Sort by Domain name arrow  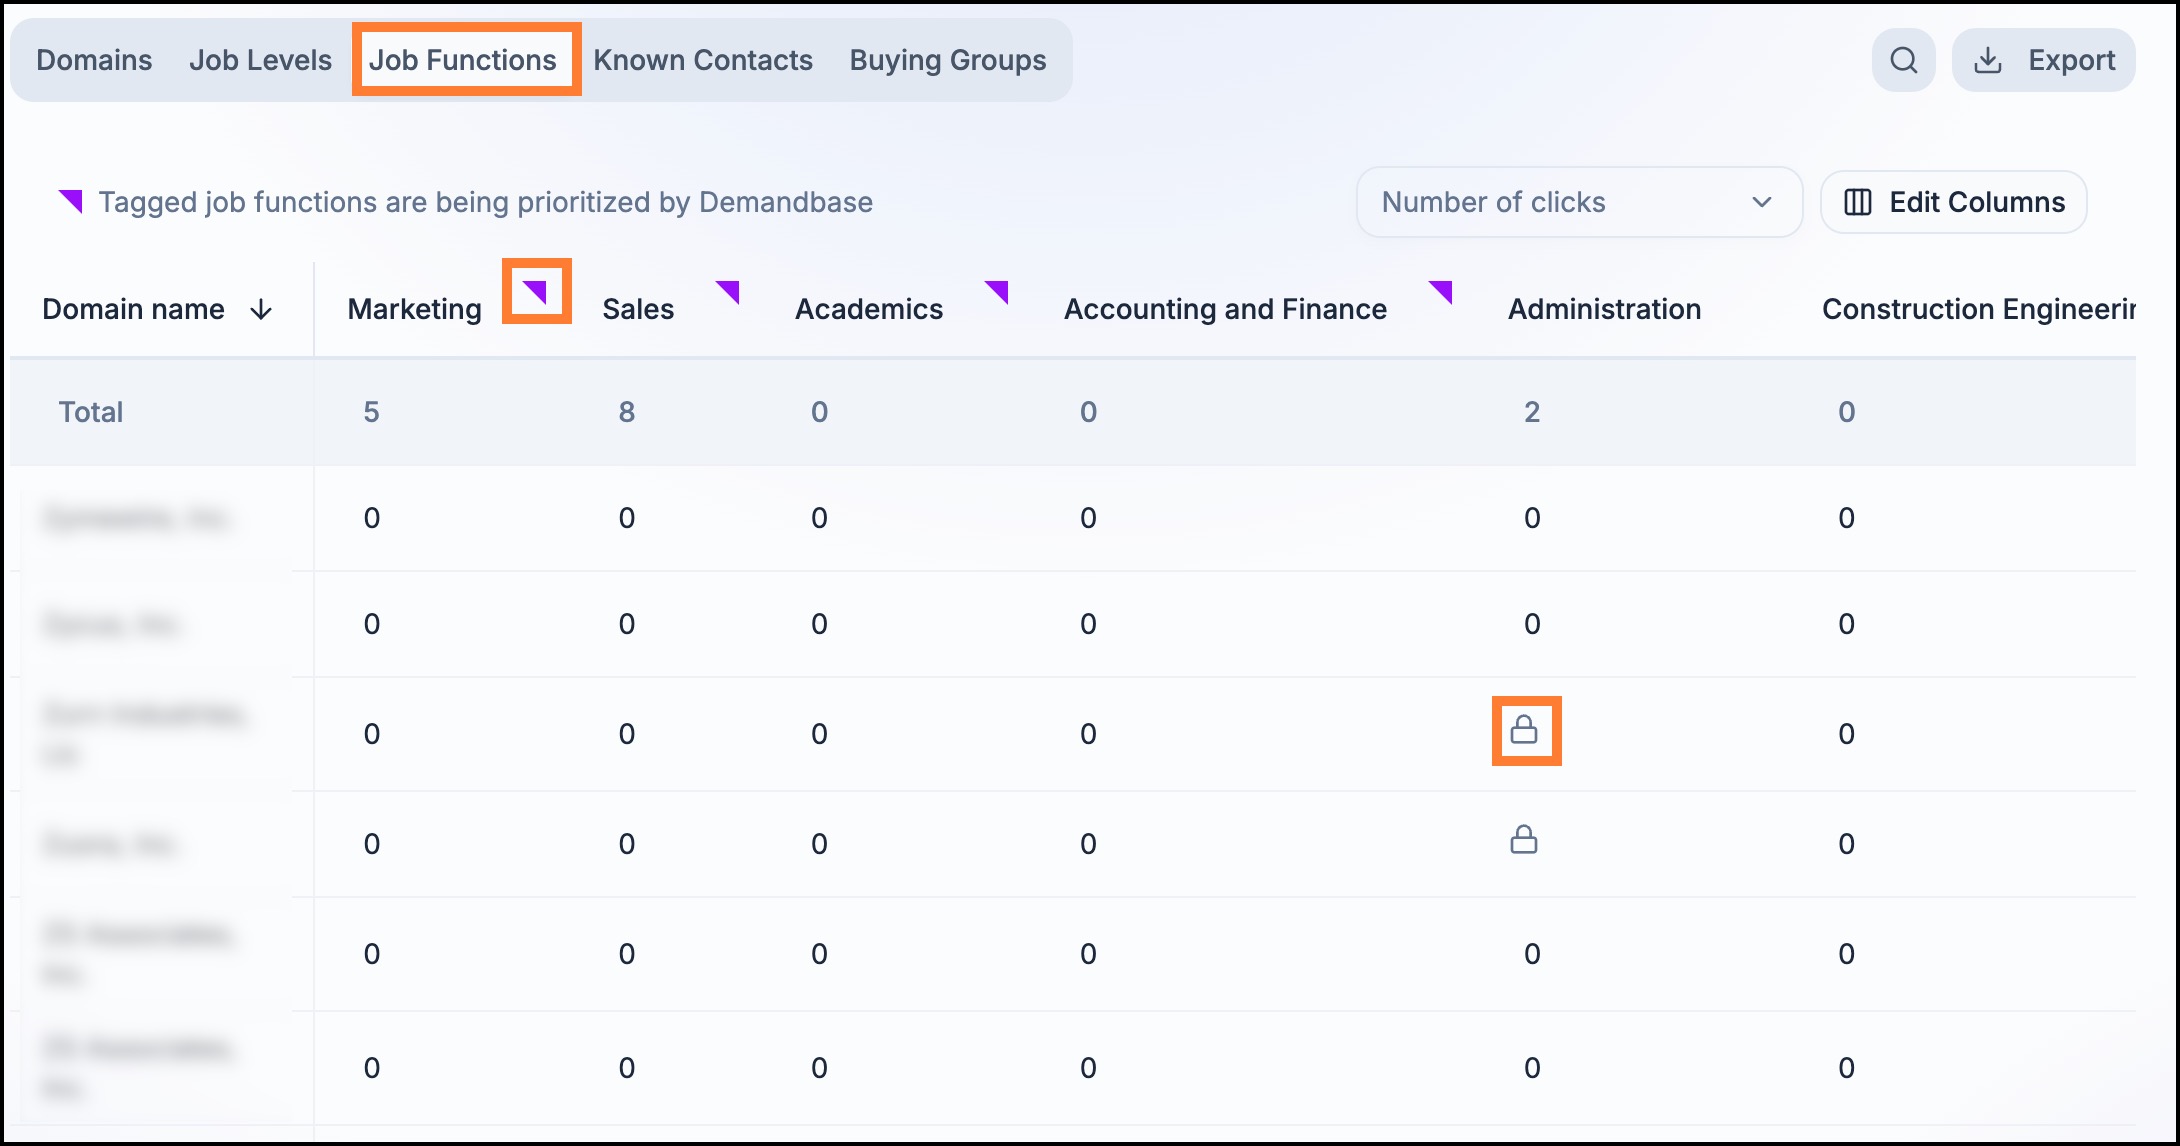tap(261, 310)
